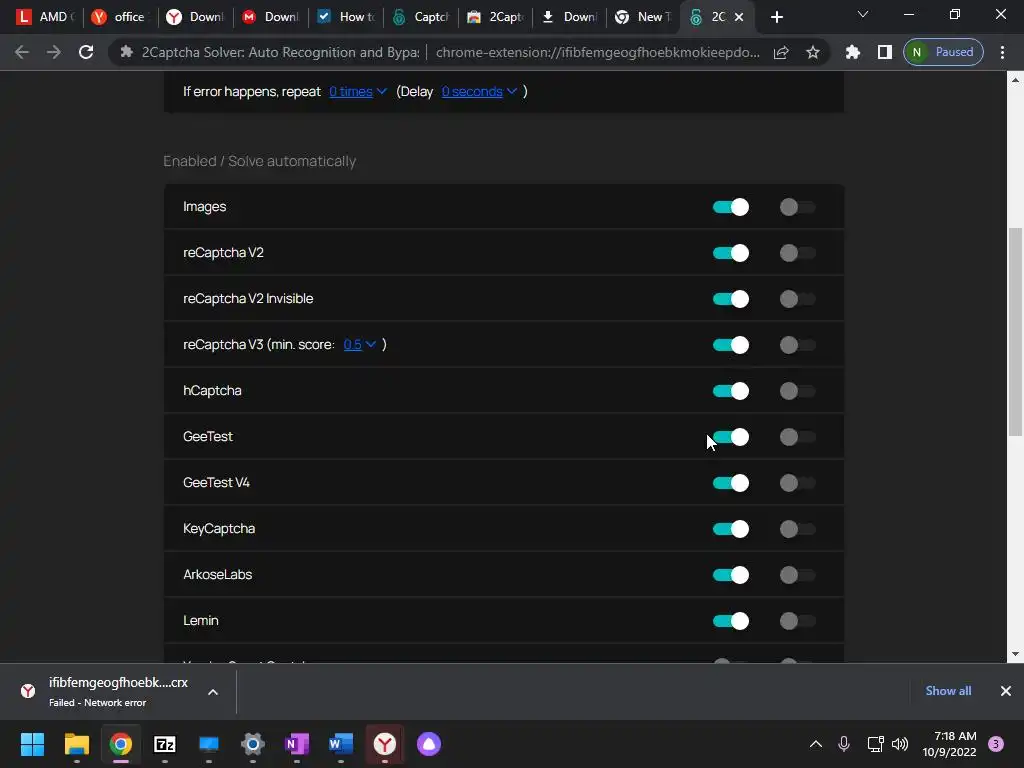This screenshot has width=1024, height=768.
Task: Toggle Lemin enabled switch
Action: click(x=730, y=621)
